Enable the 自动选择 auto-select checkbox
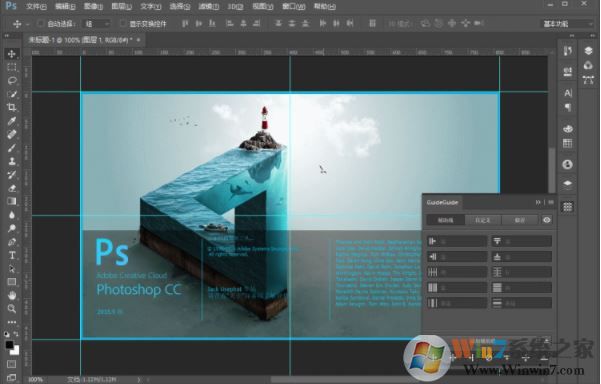 point(40,24)
